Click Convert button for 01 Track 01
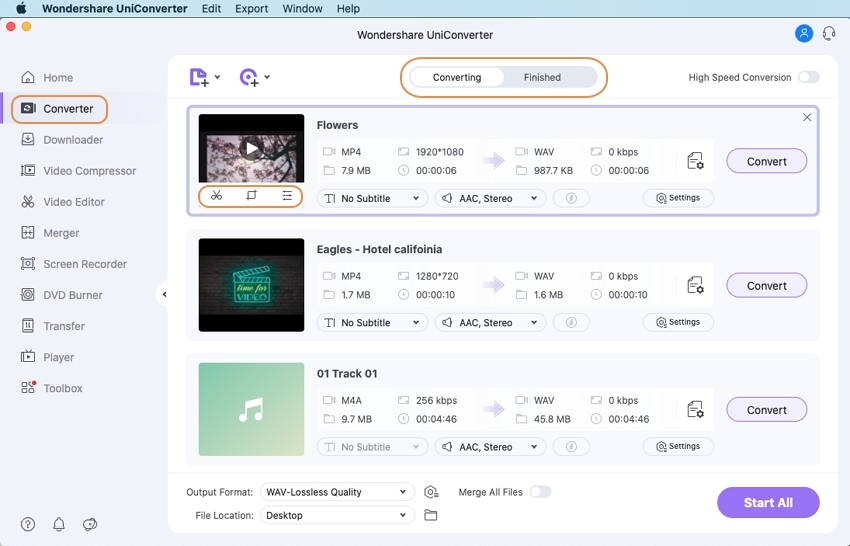The height and width of the screenshot is (546, 850). pos(766,410)
